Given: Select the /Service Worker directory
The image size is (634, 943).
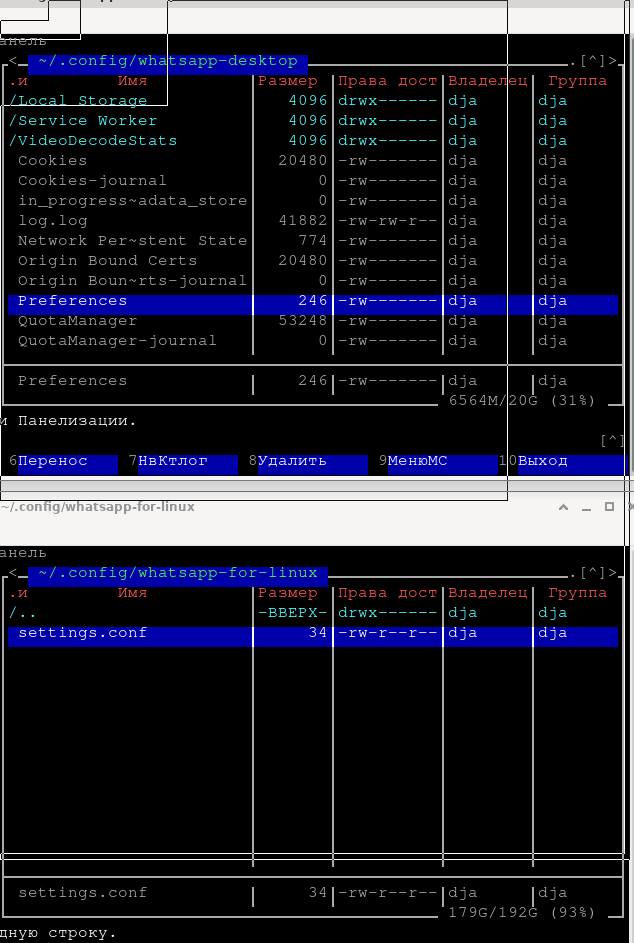Looking at the screenshot, I should pos(313,120).
